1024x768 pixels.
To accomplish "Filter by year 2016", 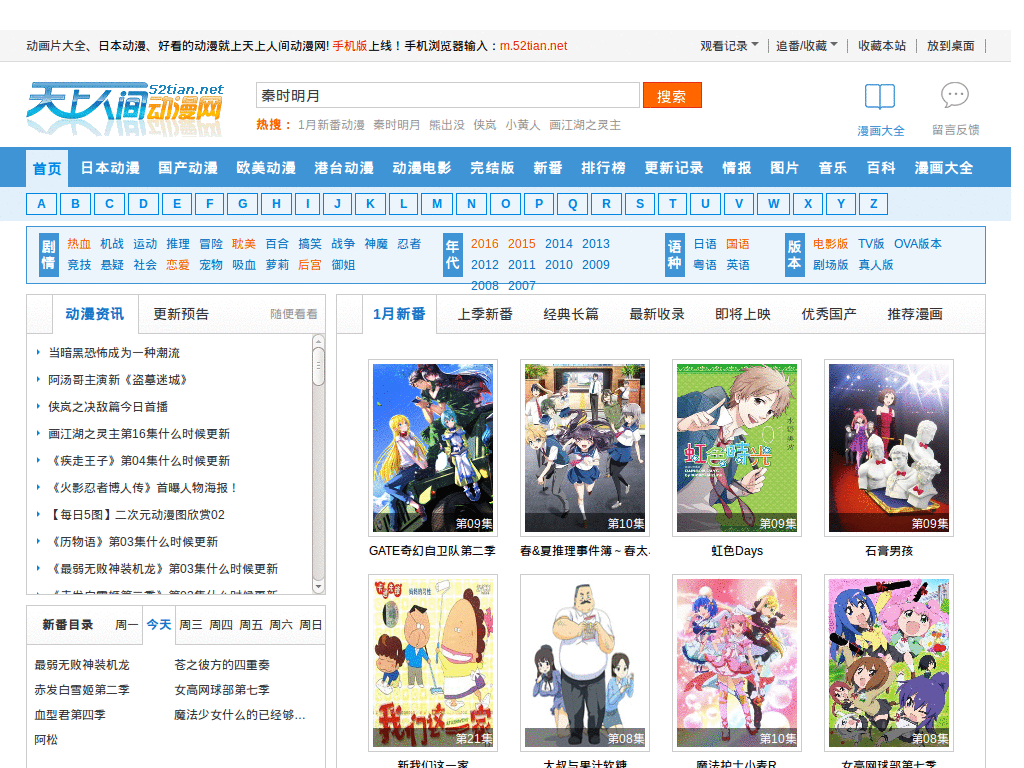I will click(x=485, y=244).
